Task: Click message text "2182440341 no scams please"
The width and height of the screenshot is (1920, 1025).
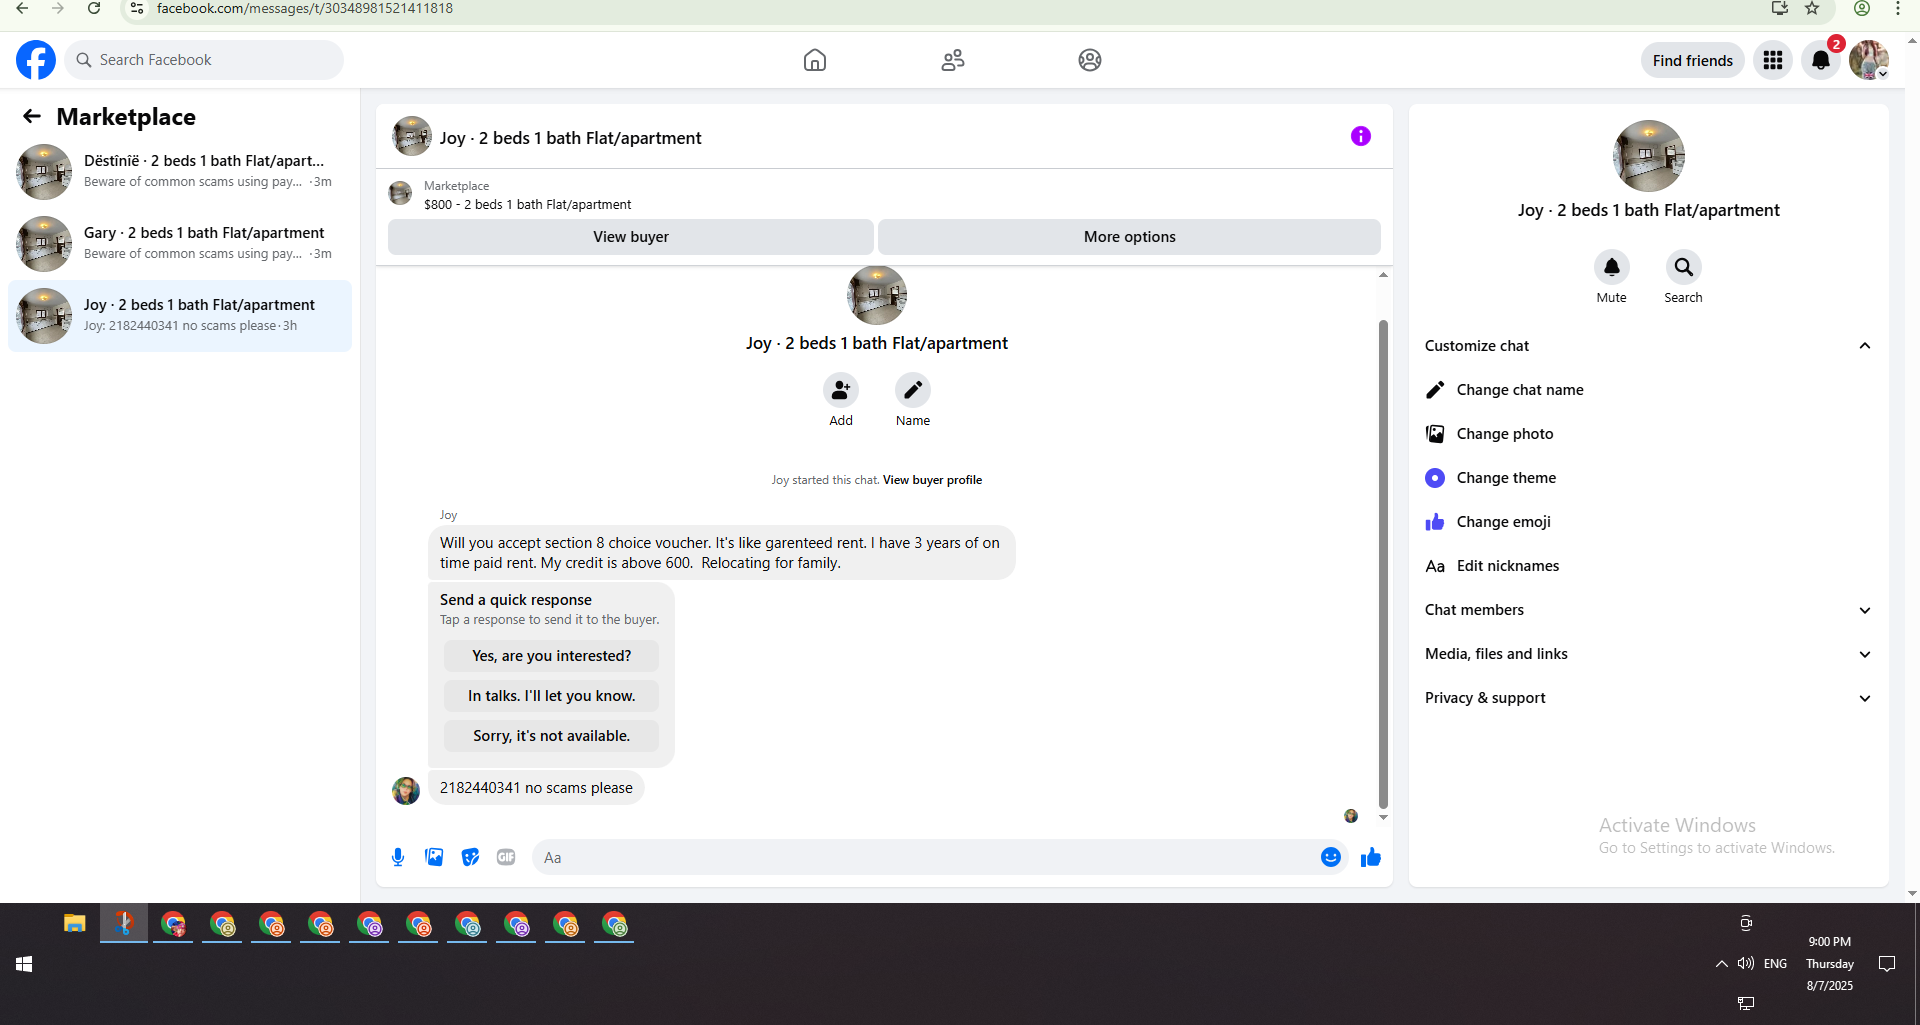Action: 536,788
